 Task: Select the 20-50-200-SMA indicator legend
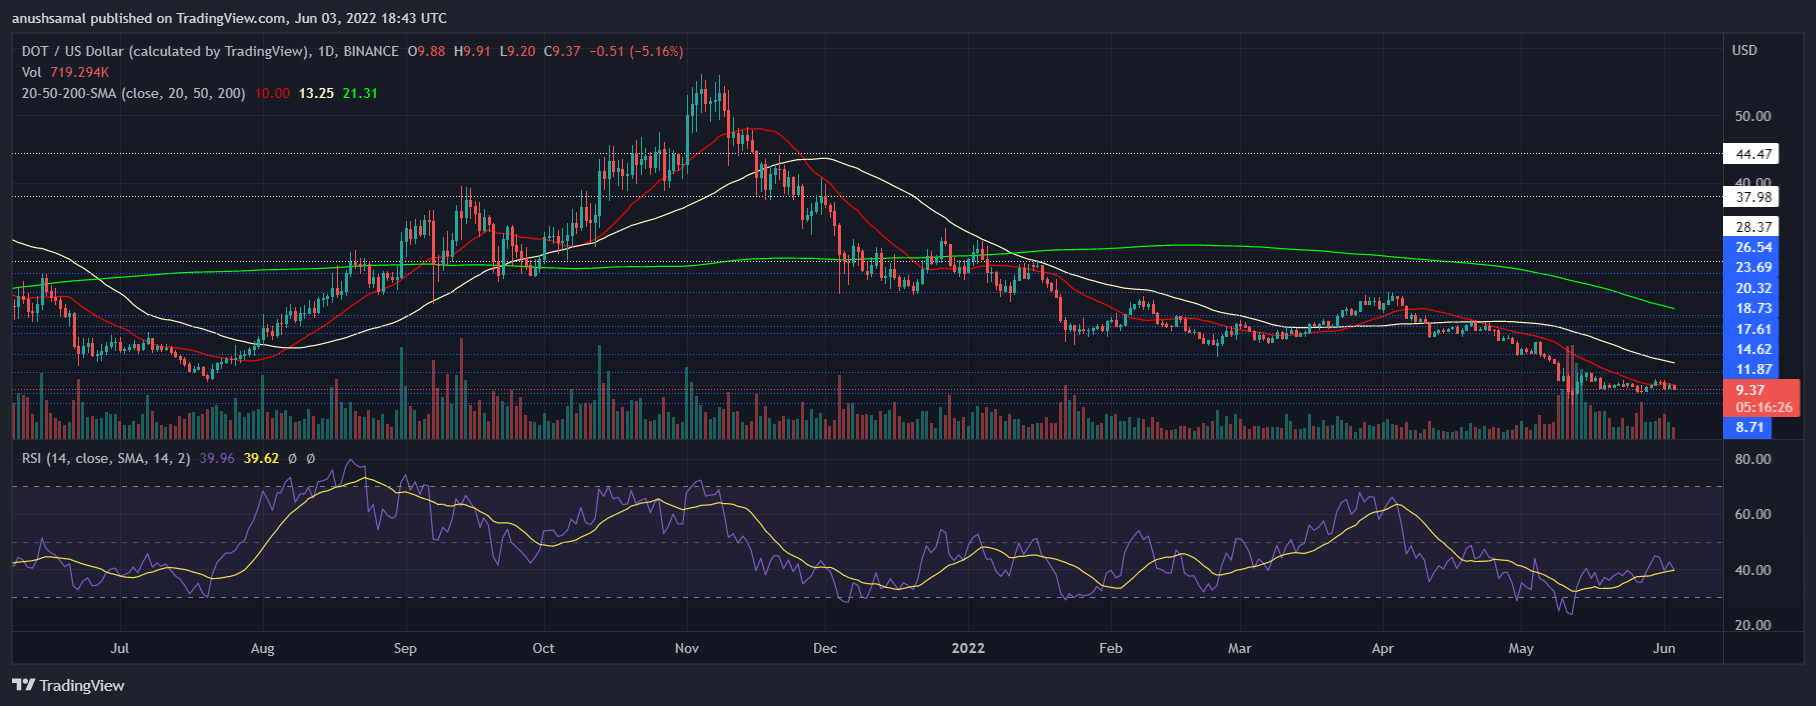pos(133,93)
